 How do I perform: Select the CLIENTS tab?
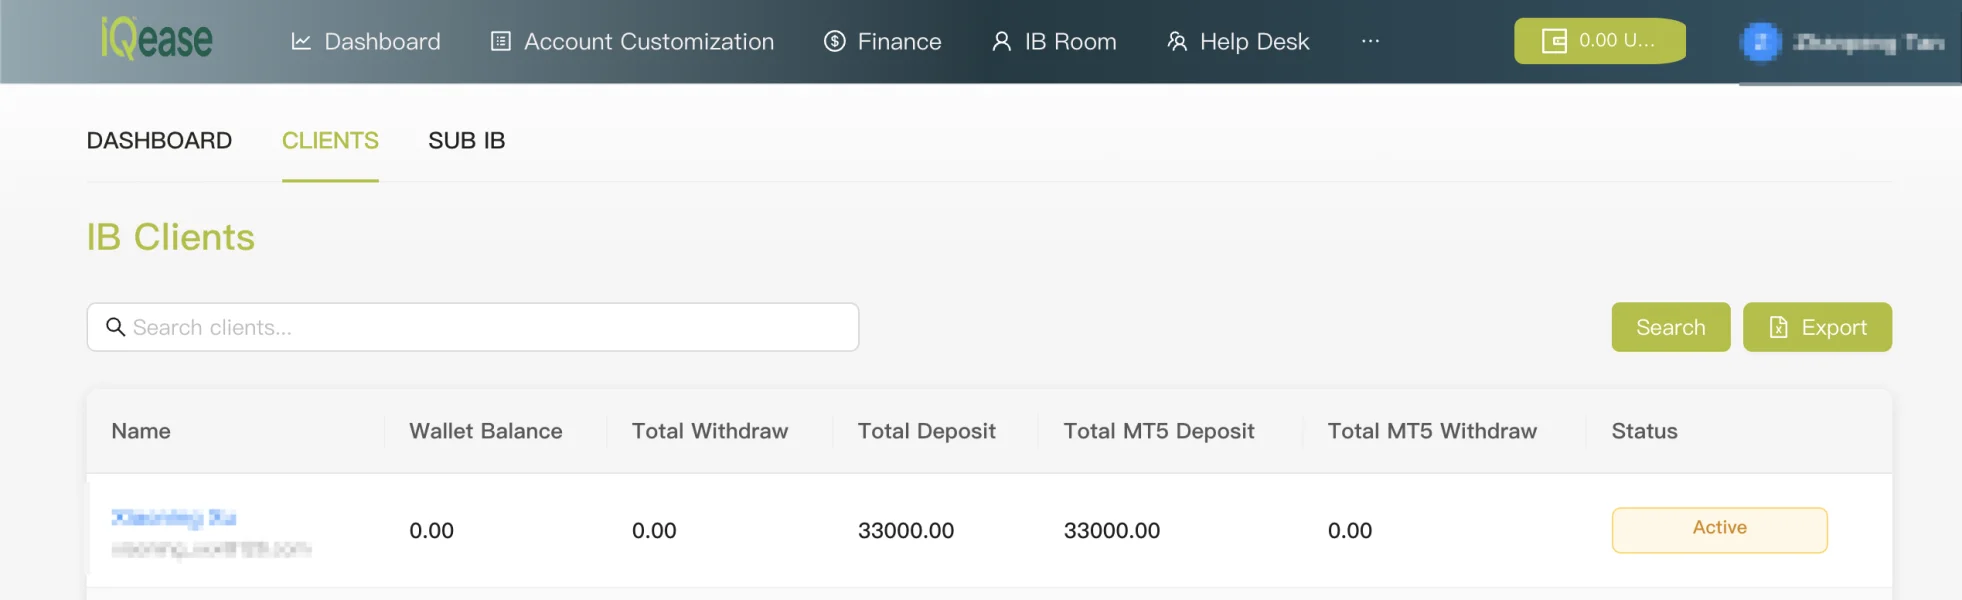(330, 141)
